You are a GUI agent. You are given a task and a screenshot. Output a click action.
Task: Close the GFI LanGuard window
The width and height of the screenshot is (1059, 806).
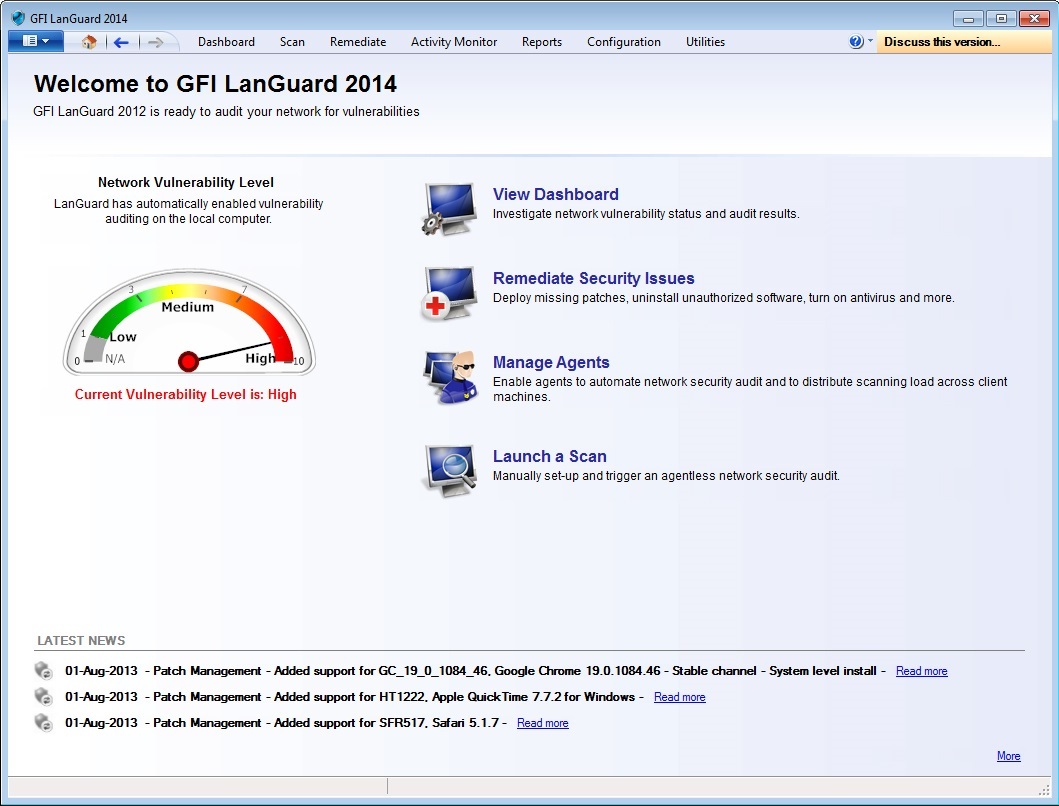click(x=1034, y=19)
